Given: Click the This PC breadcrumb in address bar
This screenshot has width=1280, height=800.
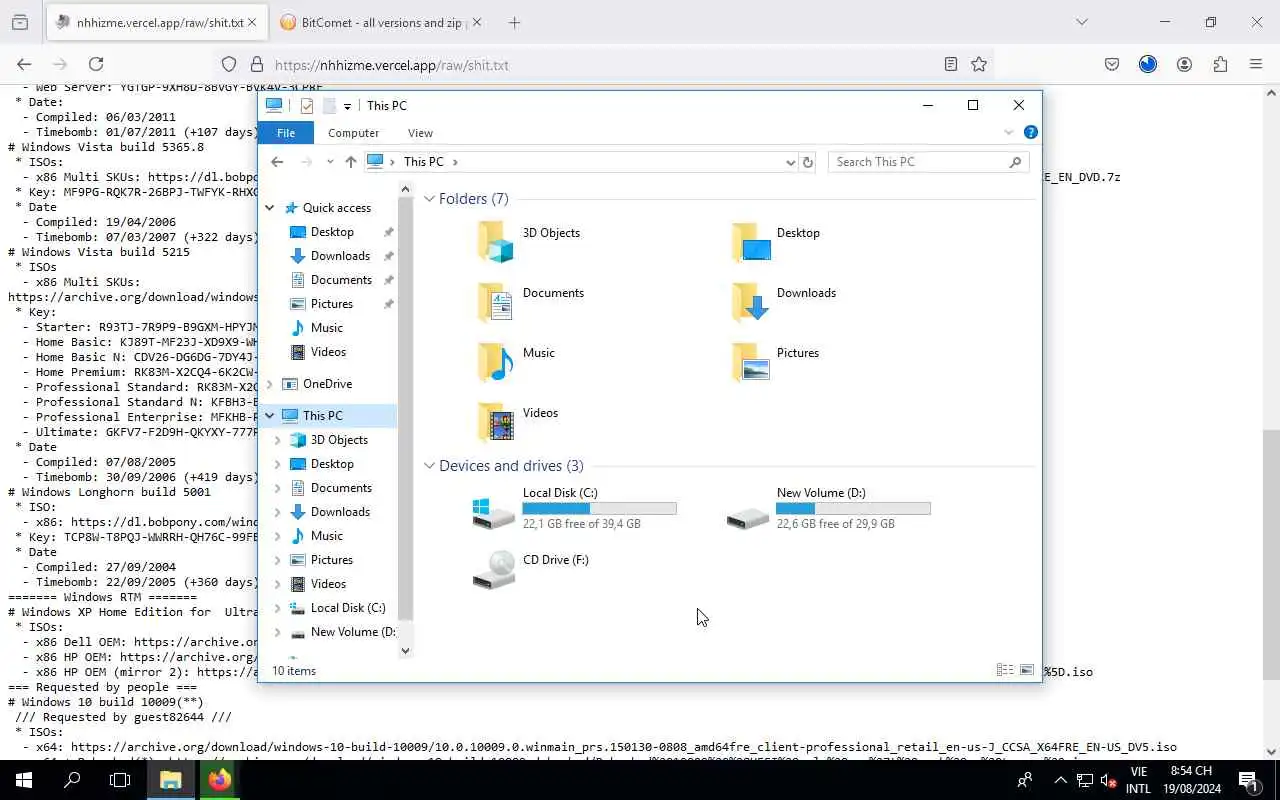Looking at the screenshot, I should click(x=423, y=162).
